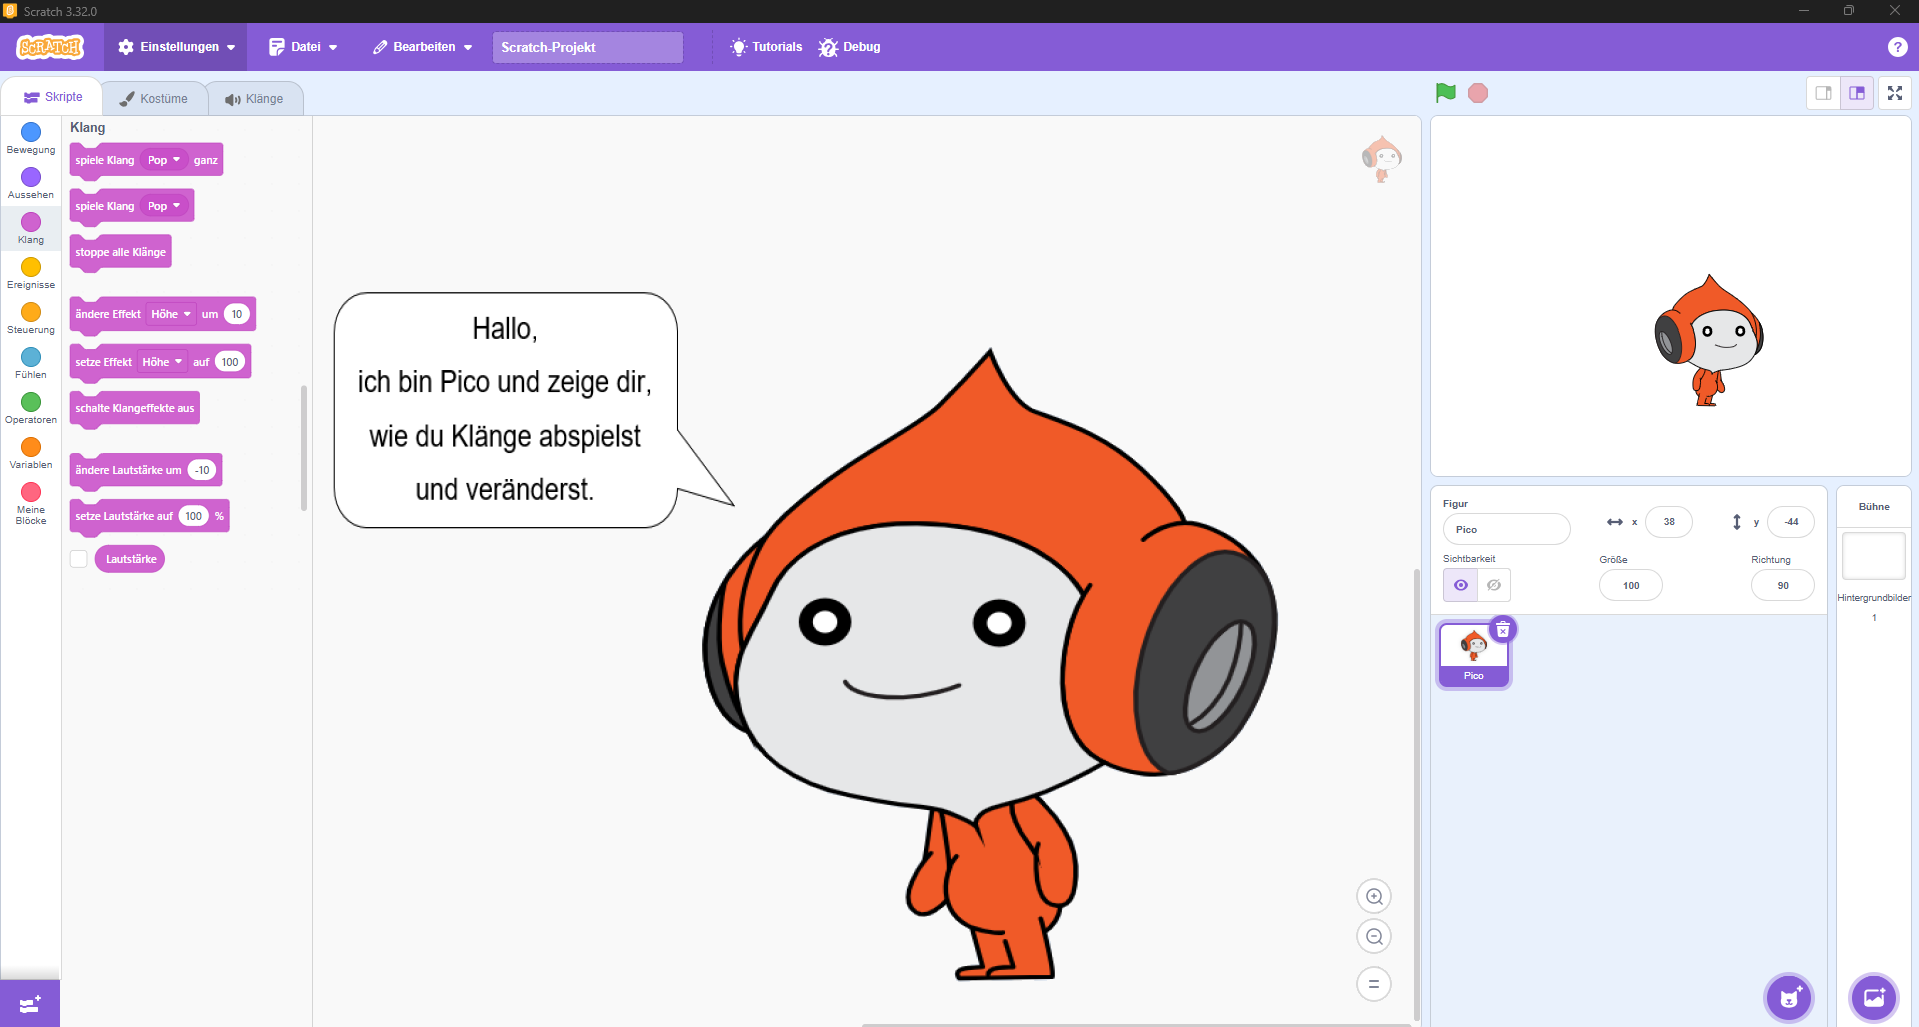Switch to small stage layout
This screenshot has height=1027, width=1919.
click(1824, 93)
